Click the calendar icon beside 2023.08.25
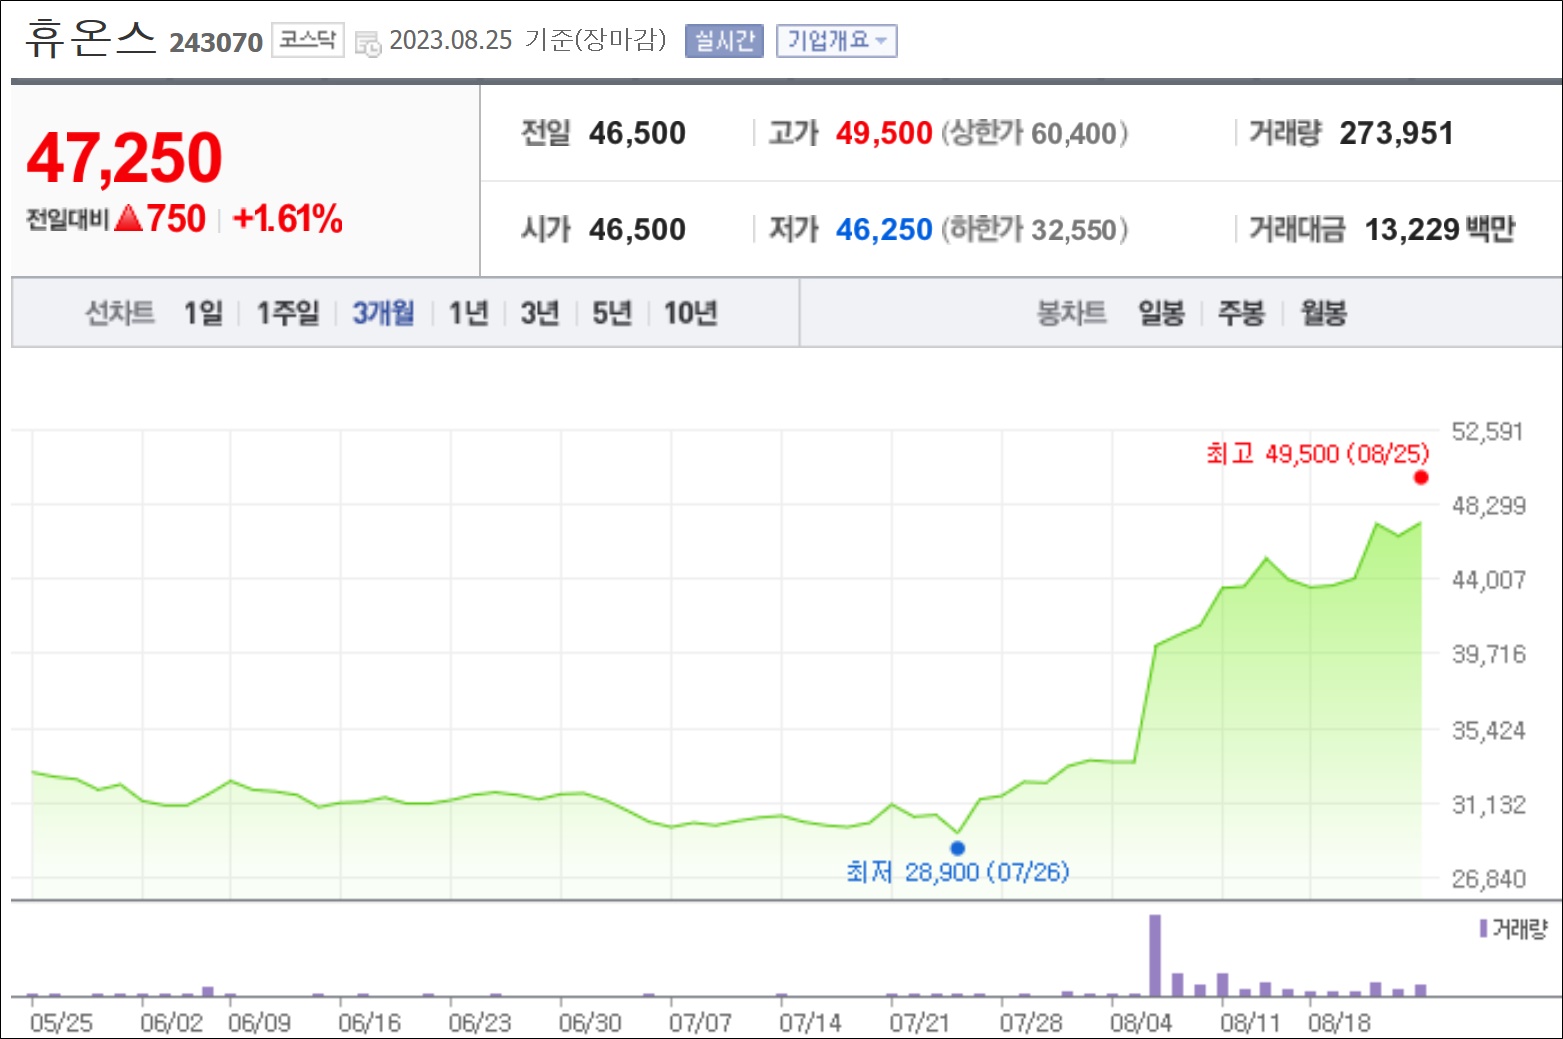1563x1039 pixels. pos(368,43)
